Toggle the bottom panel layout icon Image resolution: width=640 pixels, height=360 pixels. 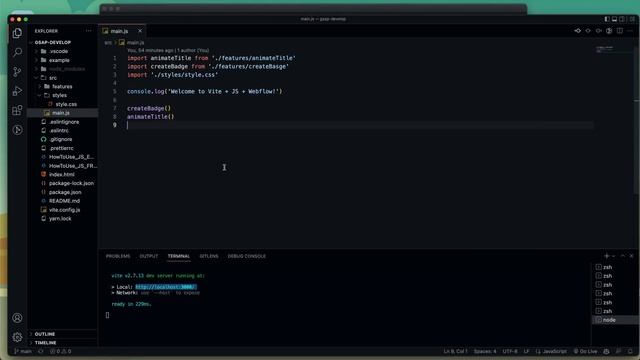[614, 19]
